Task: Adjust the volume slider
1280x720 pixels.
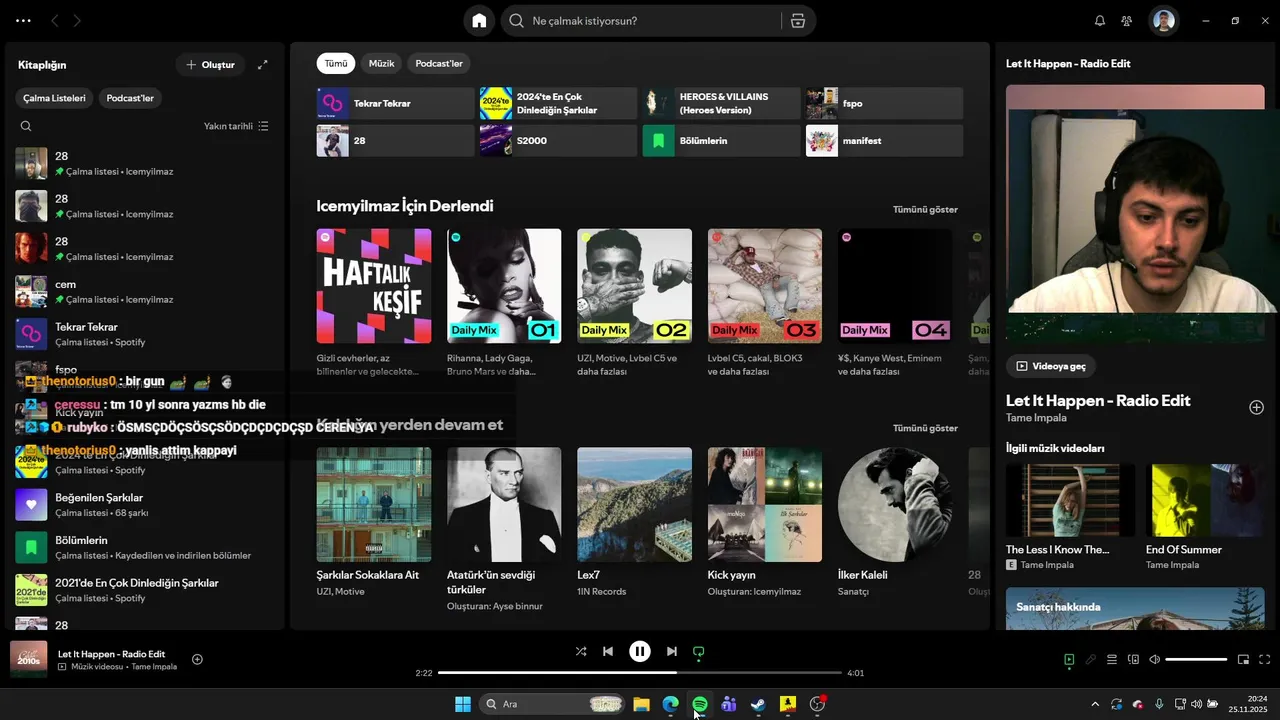Action: [1196, 659]
